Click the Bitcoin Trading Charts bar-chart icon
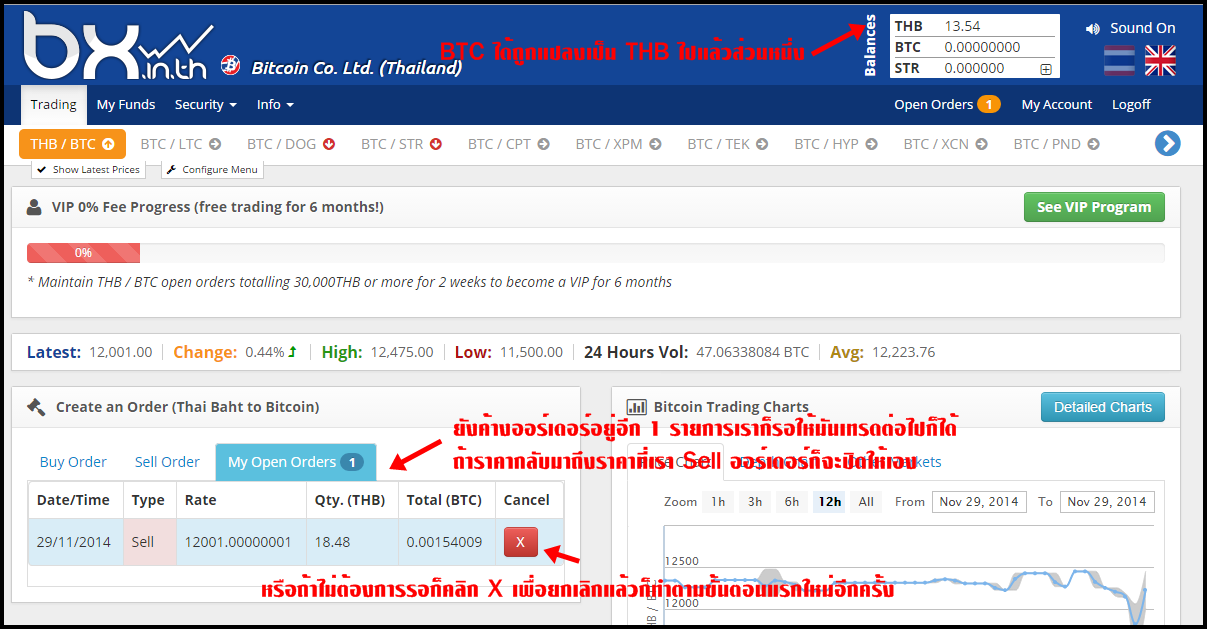 click(x=636, y=407)
